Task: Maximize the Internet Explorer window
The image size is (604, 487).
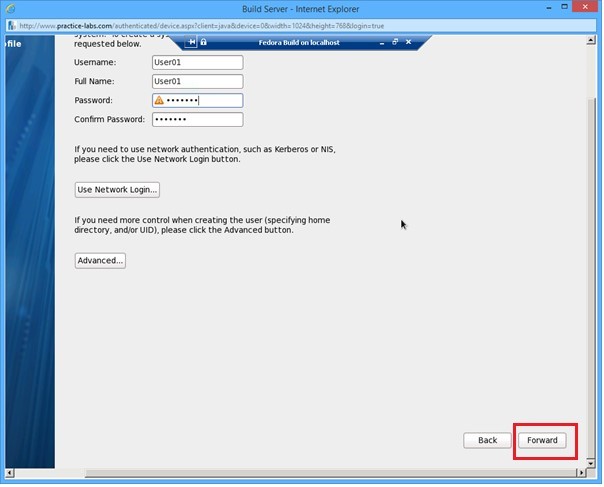Action: click(564, 7)
